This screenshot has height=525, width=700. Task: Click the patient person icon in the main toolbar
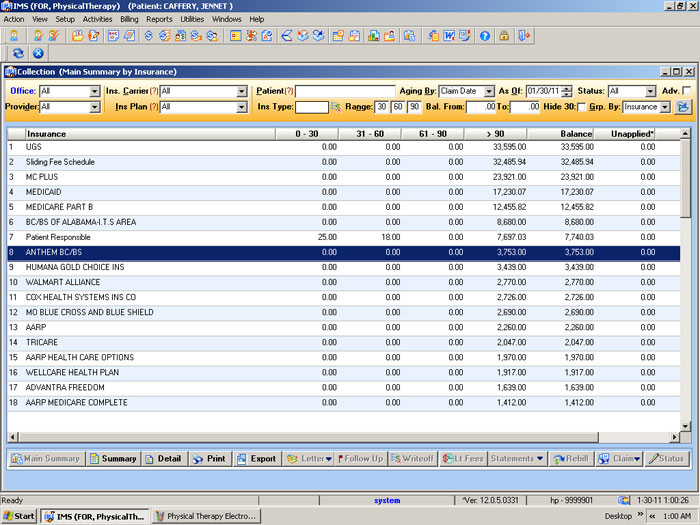[14, 36]
